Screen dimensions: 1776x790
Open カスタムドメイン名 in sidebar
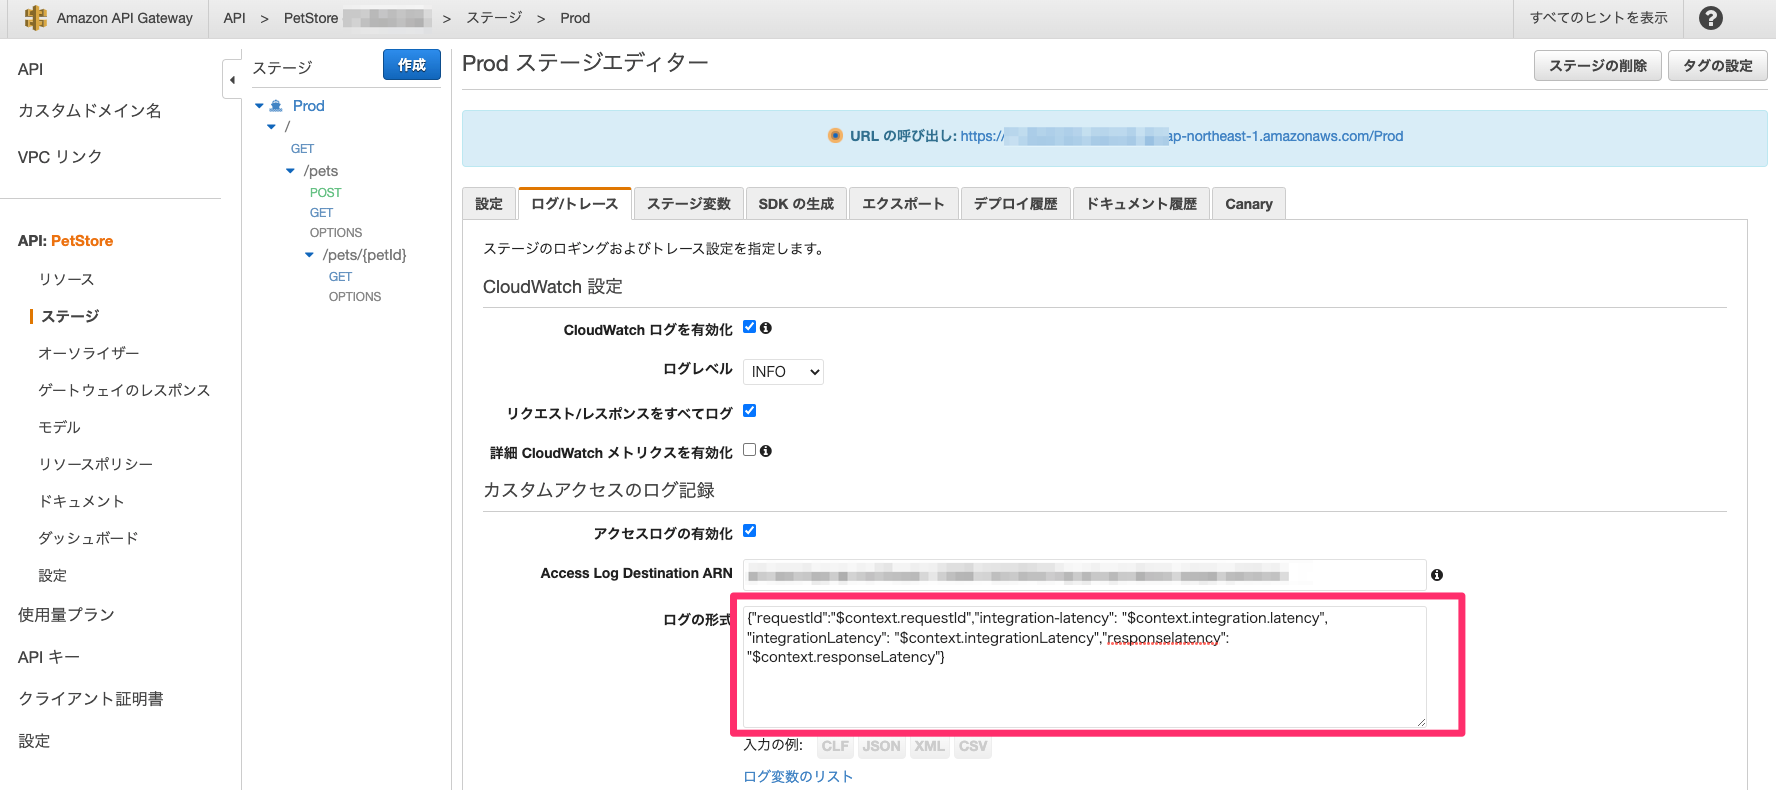pyautogui.click(x=90, y=111)
